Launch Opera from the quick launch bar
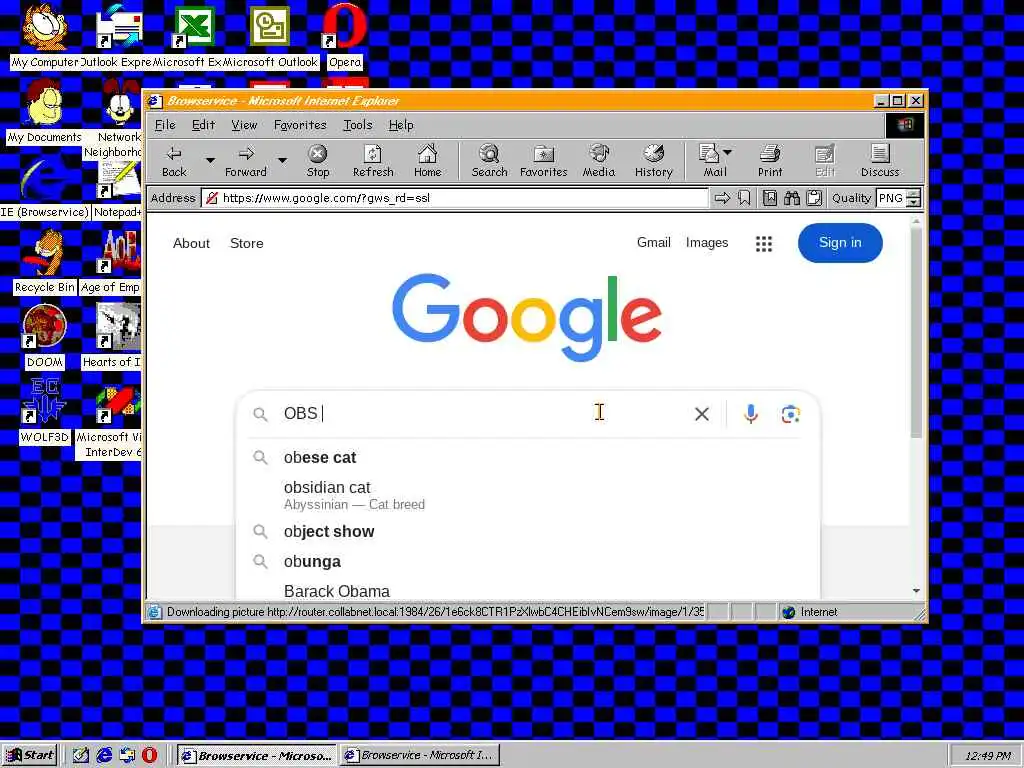 pyautogui.click(x=150, y=755)
